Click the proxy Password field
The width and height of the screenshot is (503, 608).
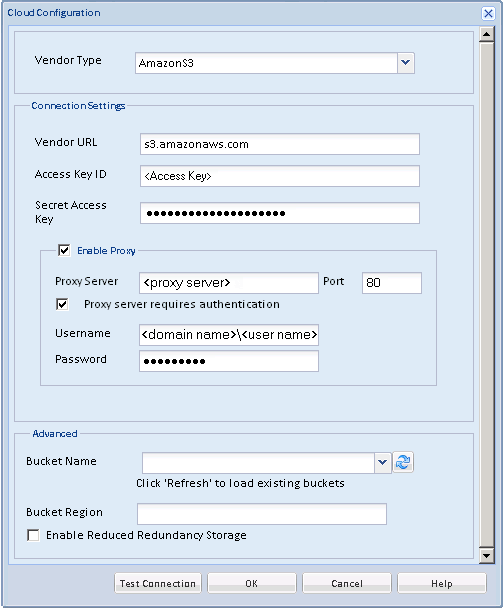tap(229, 361)
